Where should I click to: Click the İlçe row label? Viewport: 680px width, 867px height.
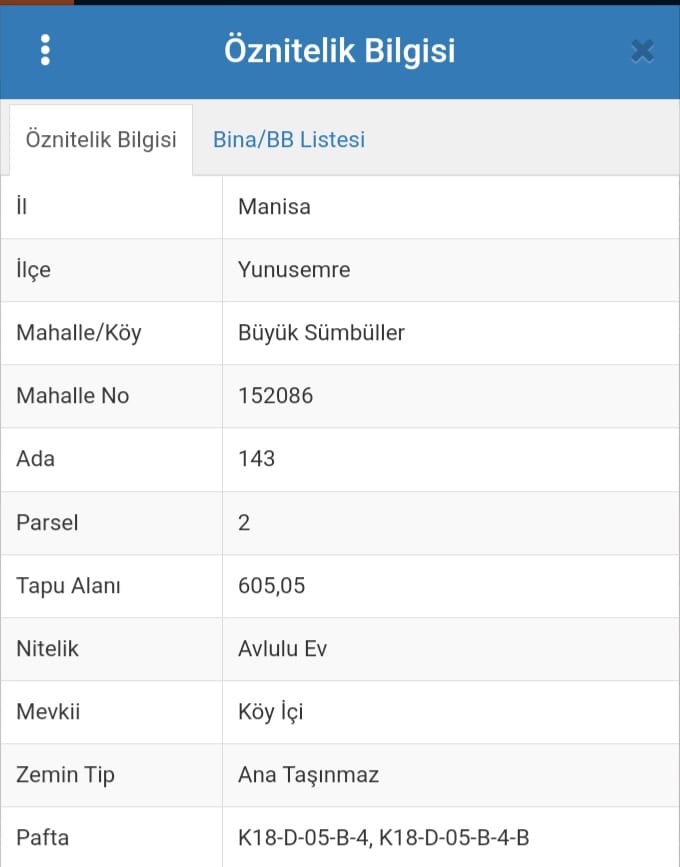(x=34, y=270)
